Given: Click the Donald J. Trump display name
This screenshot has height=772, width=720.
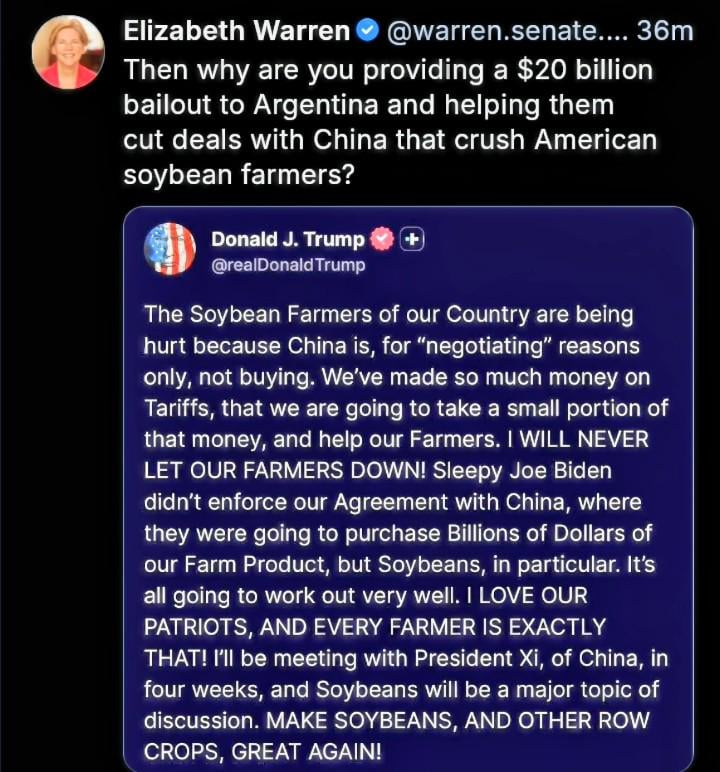Looking at the screenshot, I should click(x=288, y=240).
